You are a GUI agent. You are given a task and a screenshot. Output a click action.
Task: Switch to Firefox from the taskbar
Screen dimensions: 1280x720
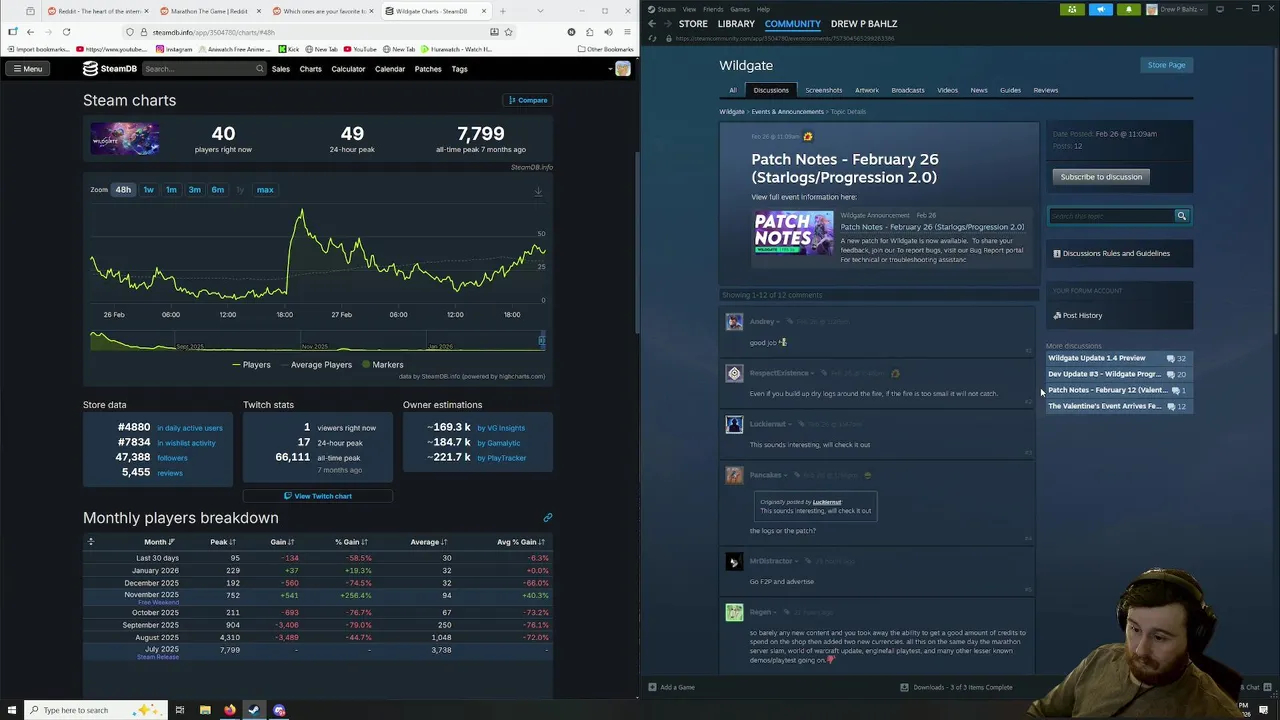pyautogui.click(x=230, y=710)
